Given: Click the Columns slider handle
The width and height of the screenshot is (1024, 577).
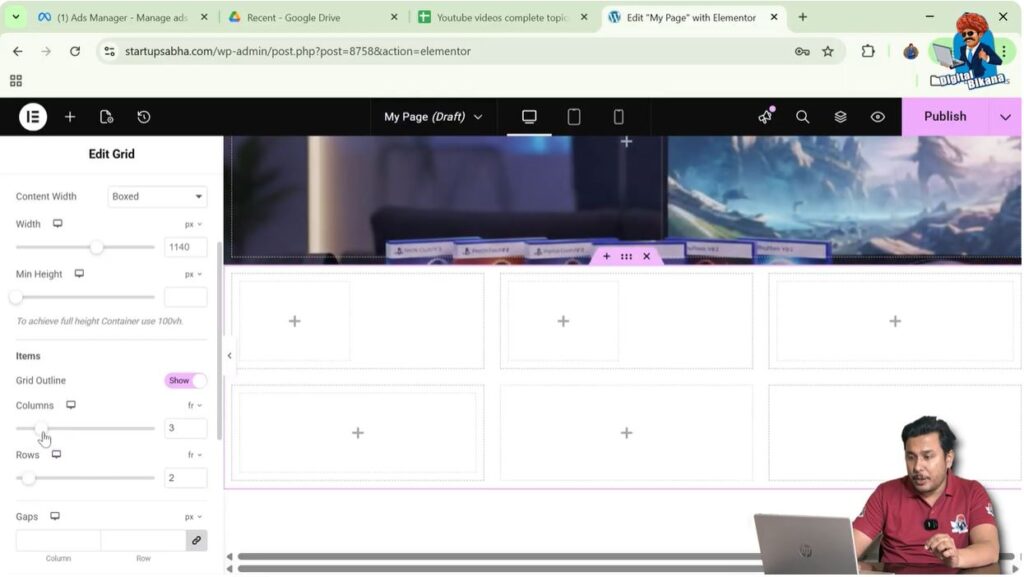Looking at the screenshot, I should point(41,429).
